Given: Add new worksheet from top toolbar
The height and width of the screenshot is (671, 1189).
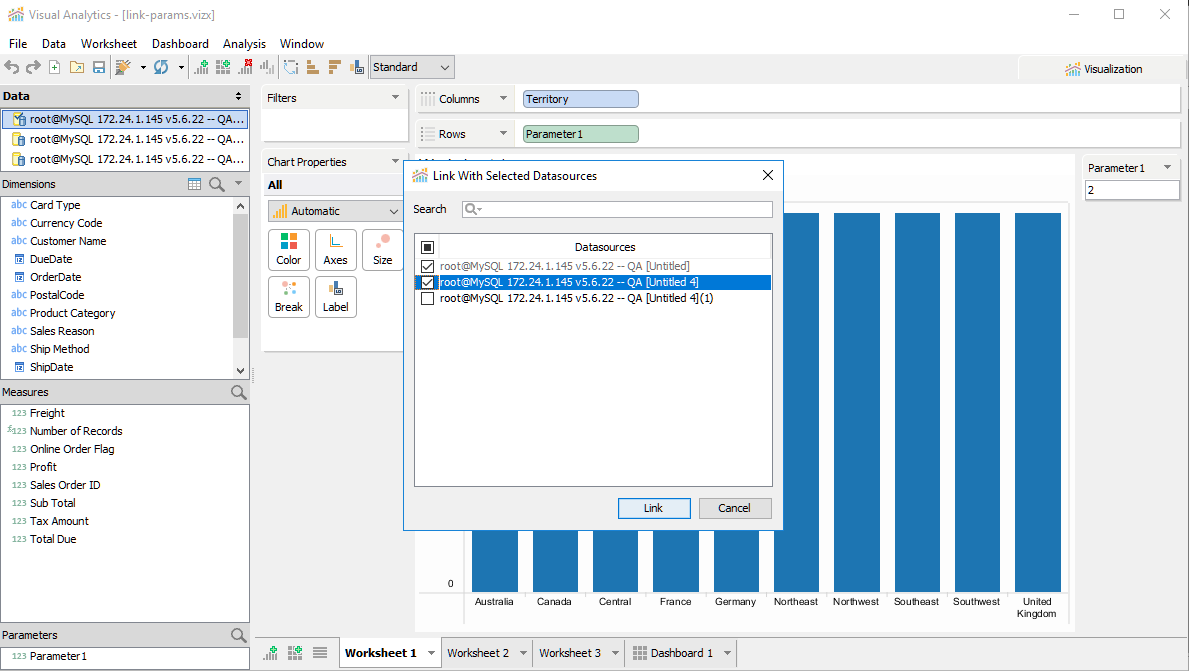Looking at the screenshot, I should click(202, 67).
